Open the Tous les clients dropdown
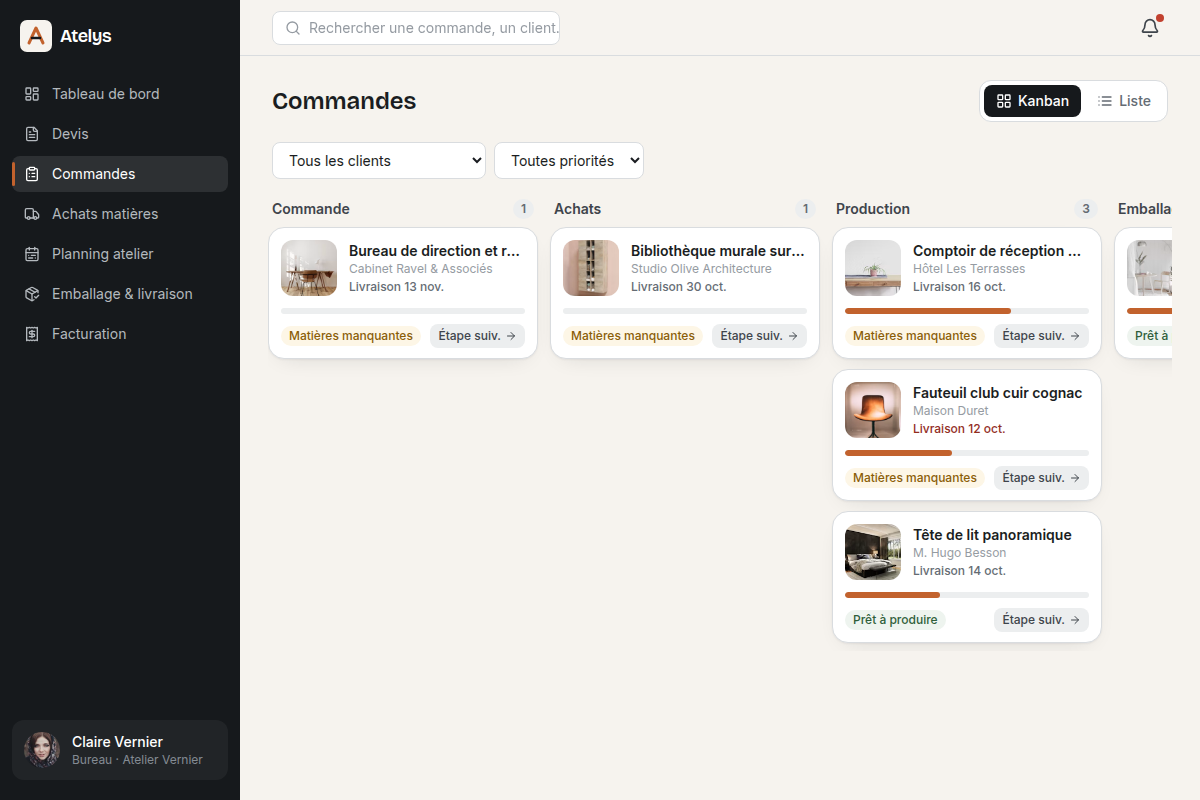 tap(379, 161)
